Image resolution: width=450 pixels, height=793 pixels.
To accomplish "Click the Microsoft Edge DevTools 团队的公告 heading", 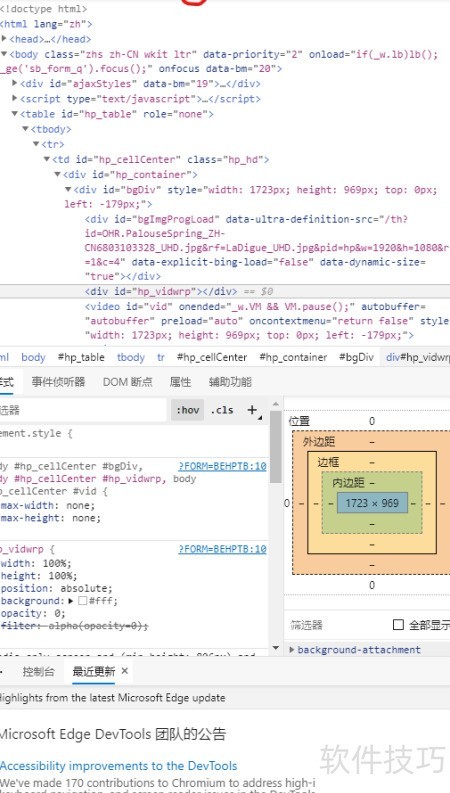I will pyautogui.click(x=113, y=734).
